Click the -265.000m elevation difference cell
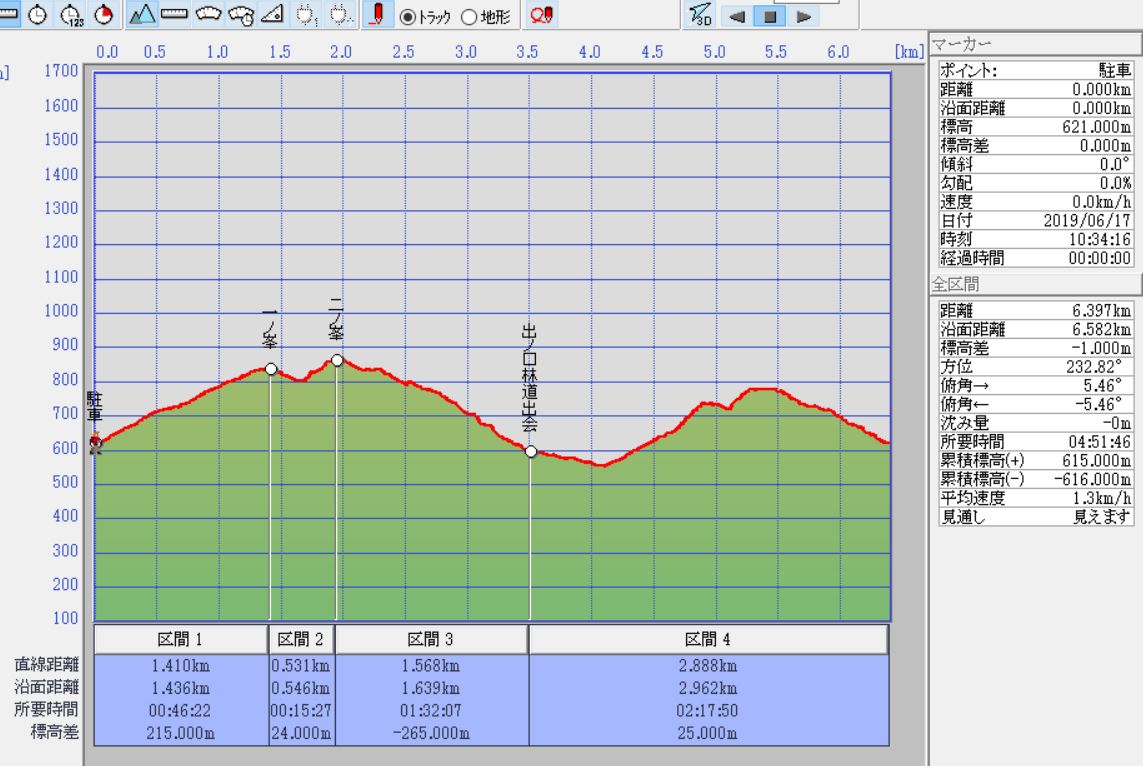This screenshot has width=1143, height=766. [431, 733]
